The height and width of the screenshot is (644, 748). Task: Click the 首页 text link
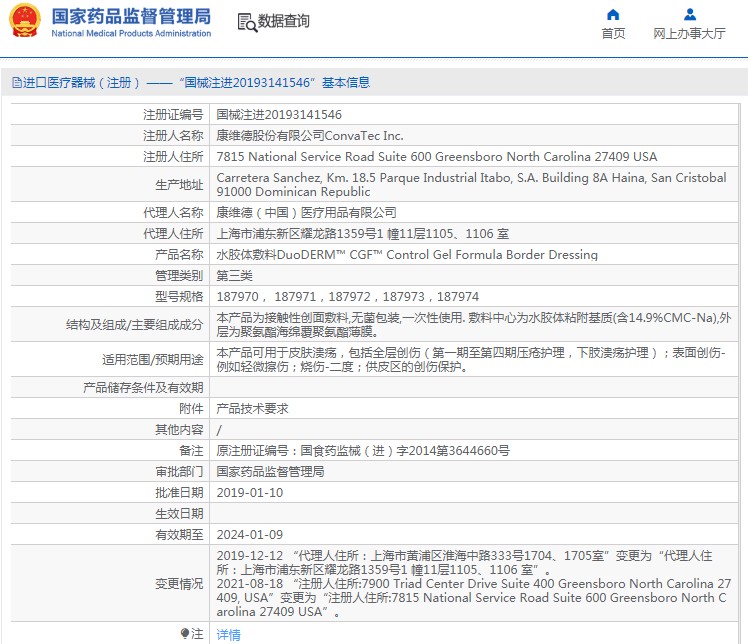613,33
